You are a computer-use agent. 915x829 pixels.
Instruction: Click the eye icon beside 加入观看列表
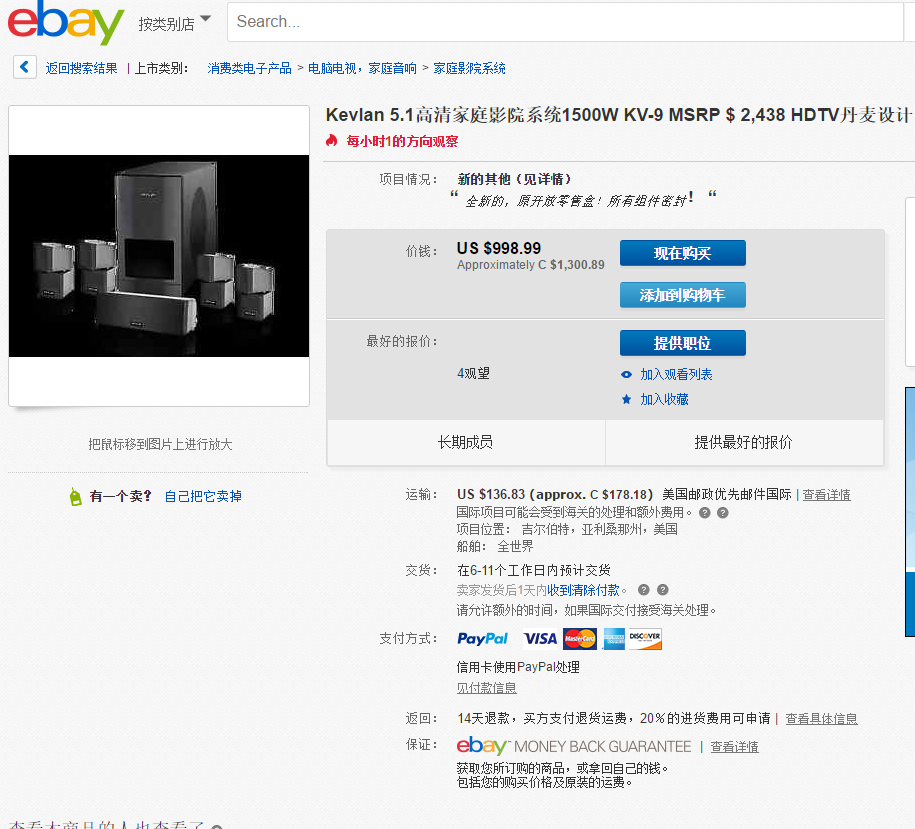pyautogui.click(x=626, y=375)
